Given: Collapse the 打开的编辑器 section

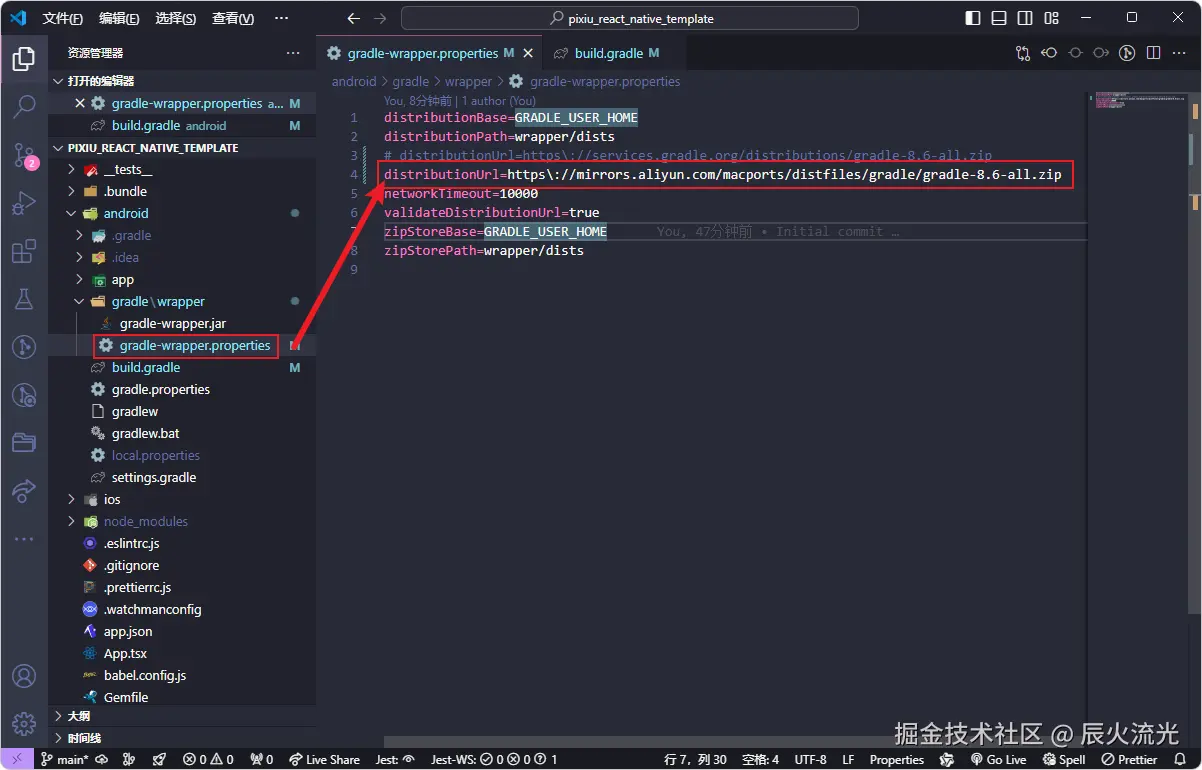Looking at the screenshot, I should click(x=182, y=81).
